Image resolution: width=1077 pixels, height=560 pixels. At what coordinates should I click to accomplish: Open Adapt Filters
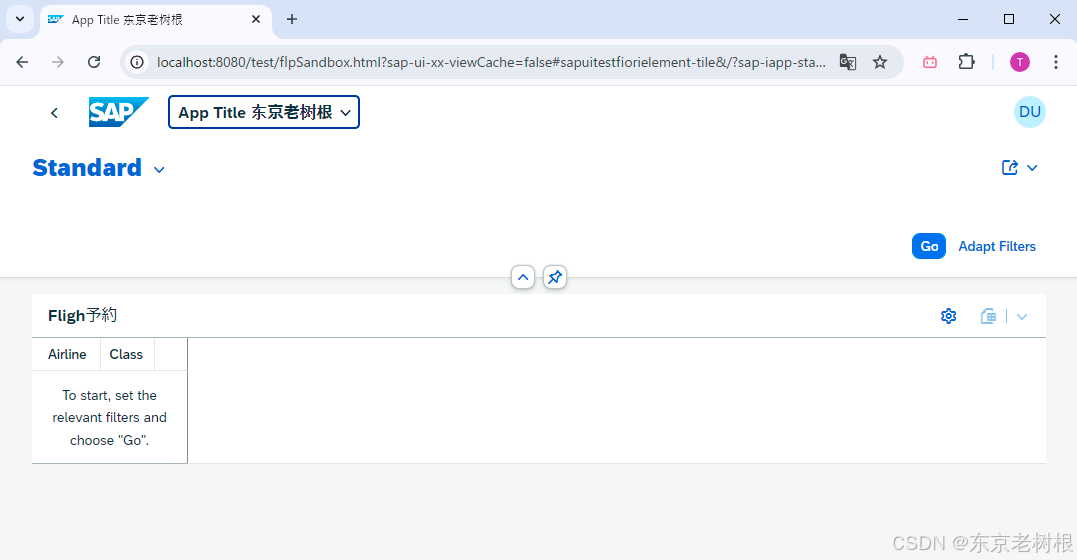click(997, 246)
